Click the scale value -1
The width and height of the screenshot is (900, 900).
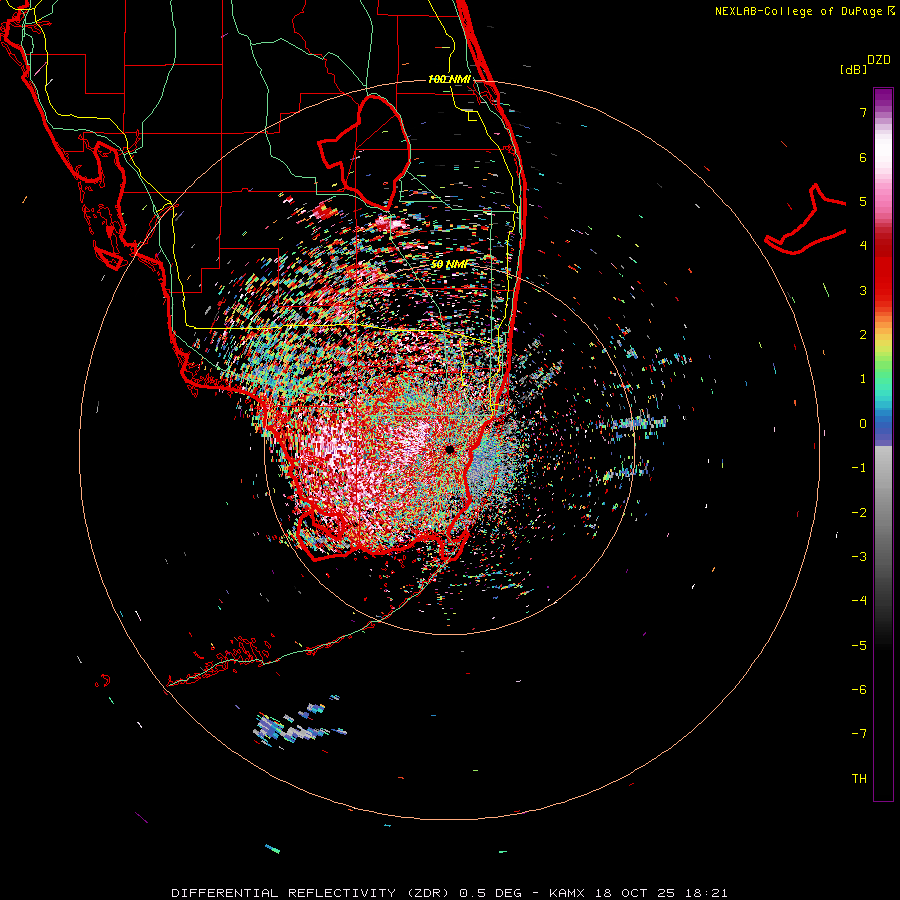click(x=859, y=468)
